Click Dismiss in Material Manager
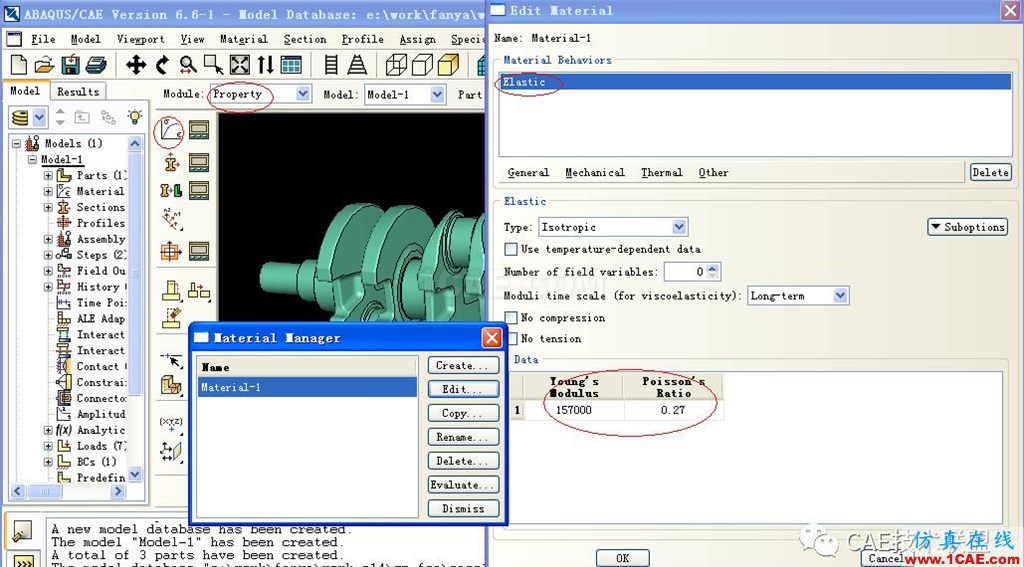 tap(464, 508)
